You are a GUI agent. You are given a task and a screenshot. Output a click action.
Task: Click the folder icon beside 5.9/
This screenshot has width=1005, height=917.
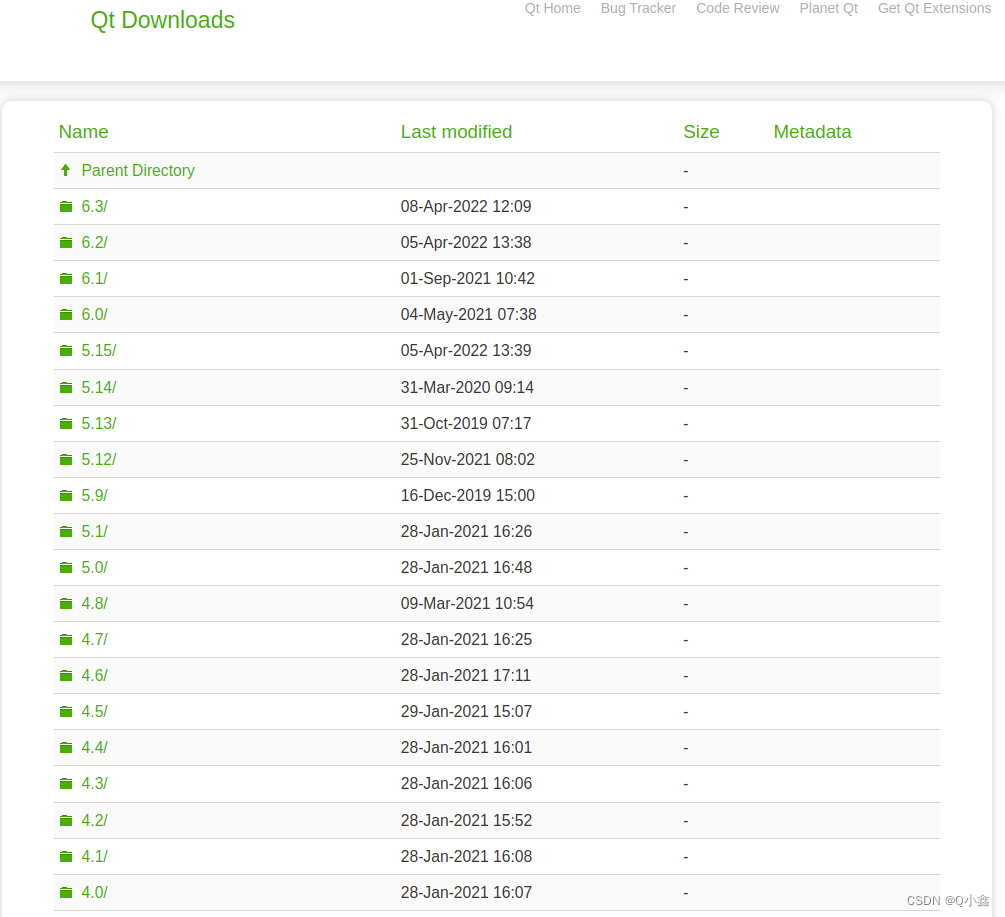66,495
